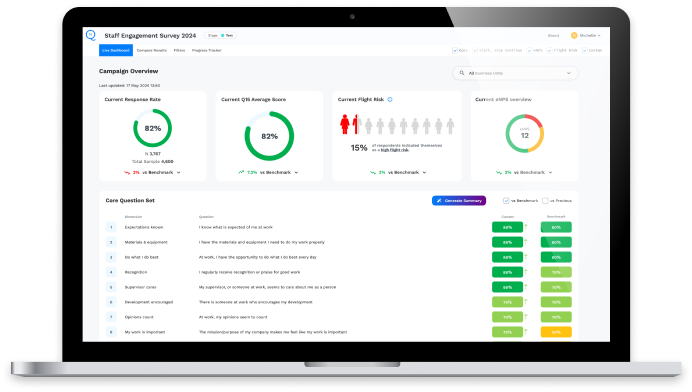Screen dimensions: 692x392
Task: Click current score cell for Expectations known
Action: click(x=508, y=227)
